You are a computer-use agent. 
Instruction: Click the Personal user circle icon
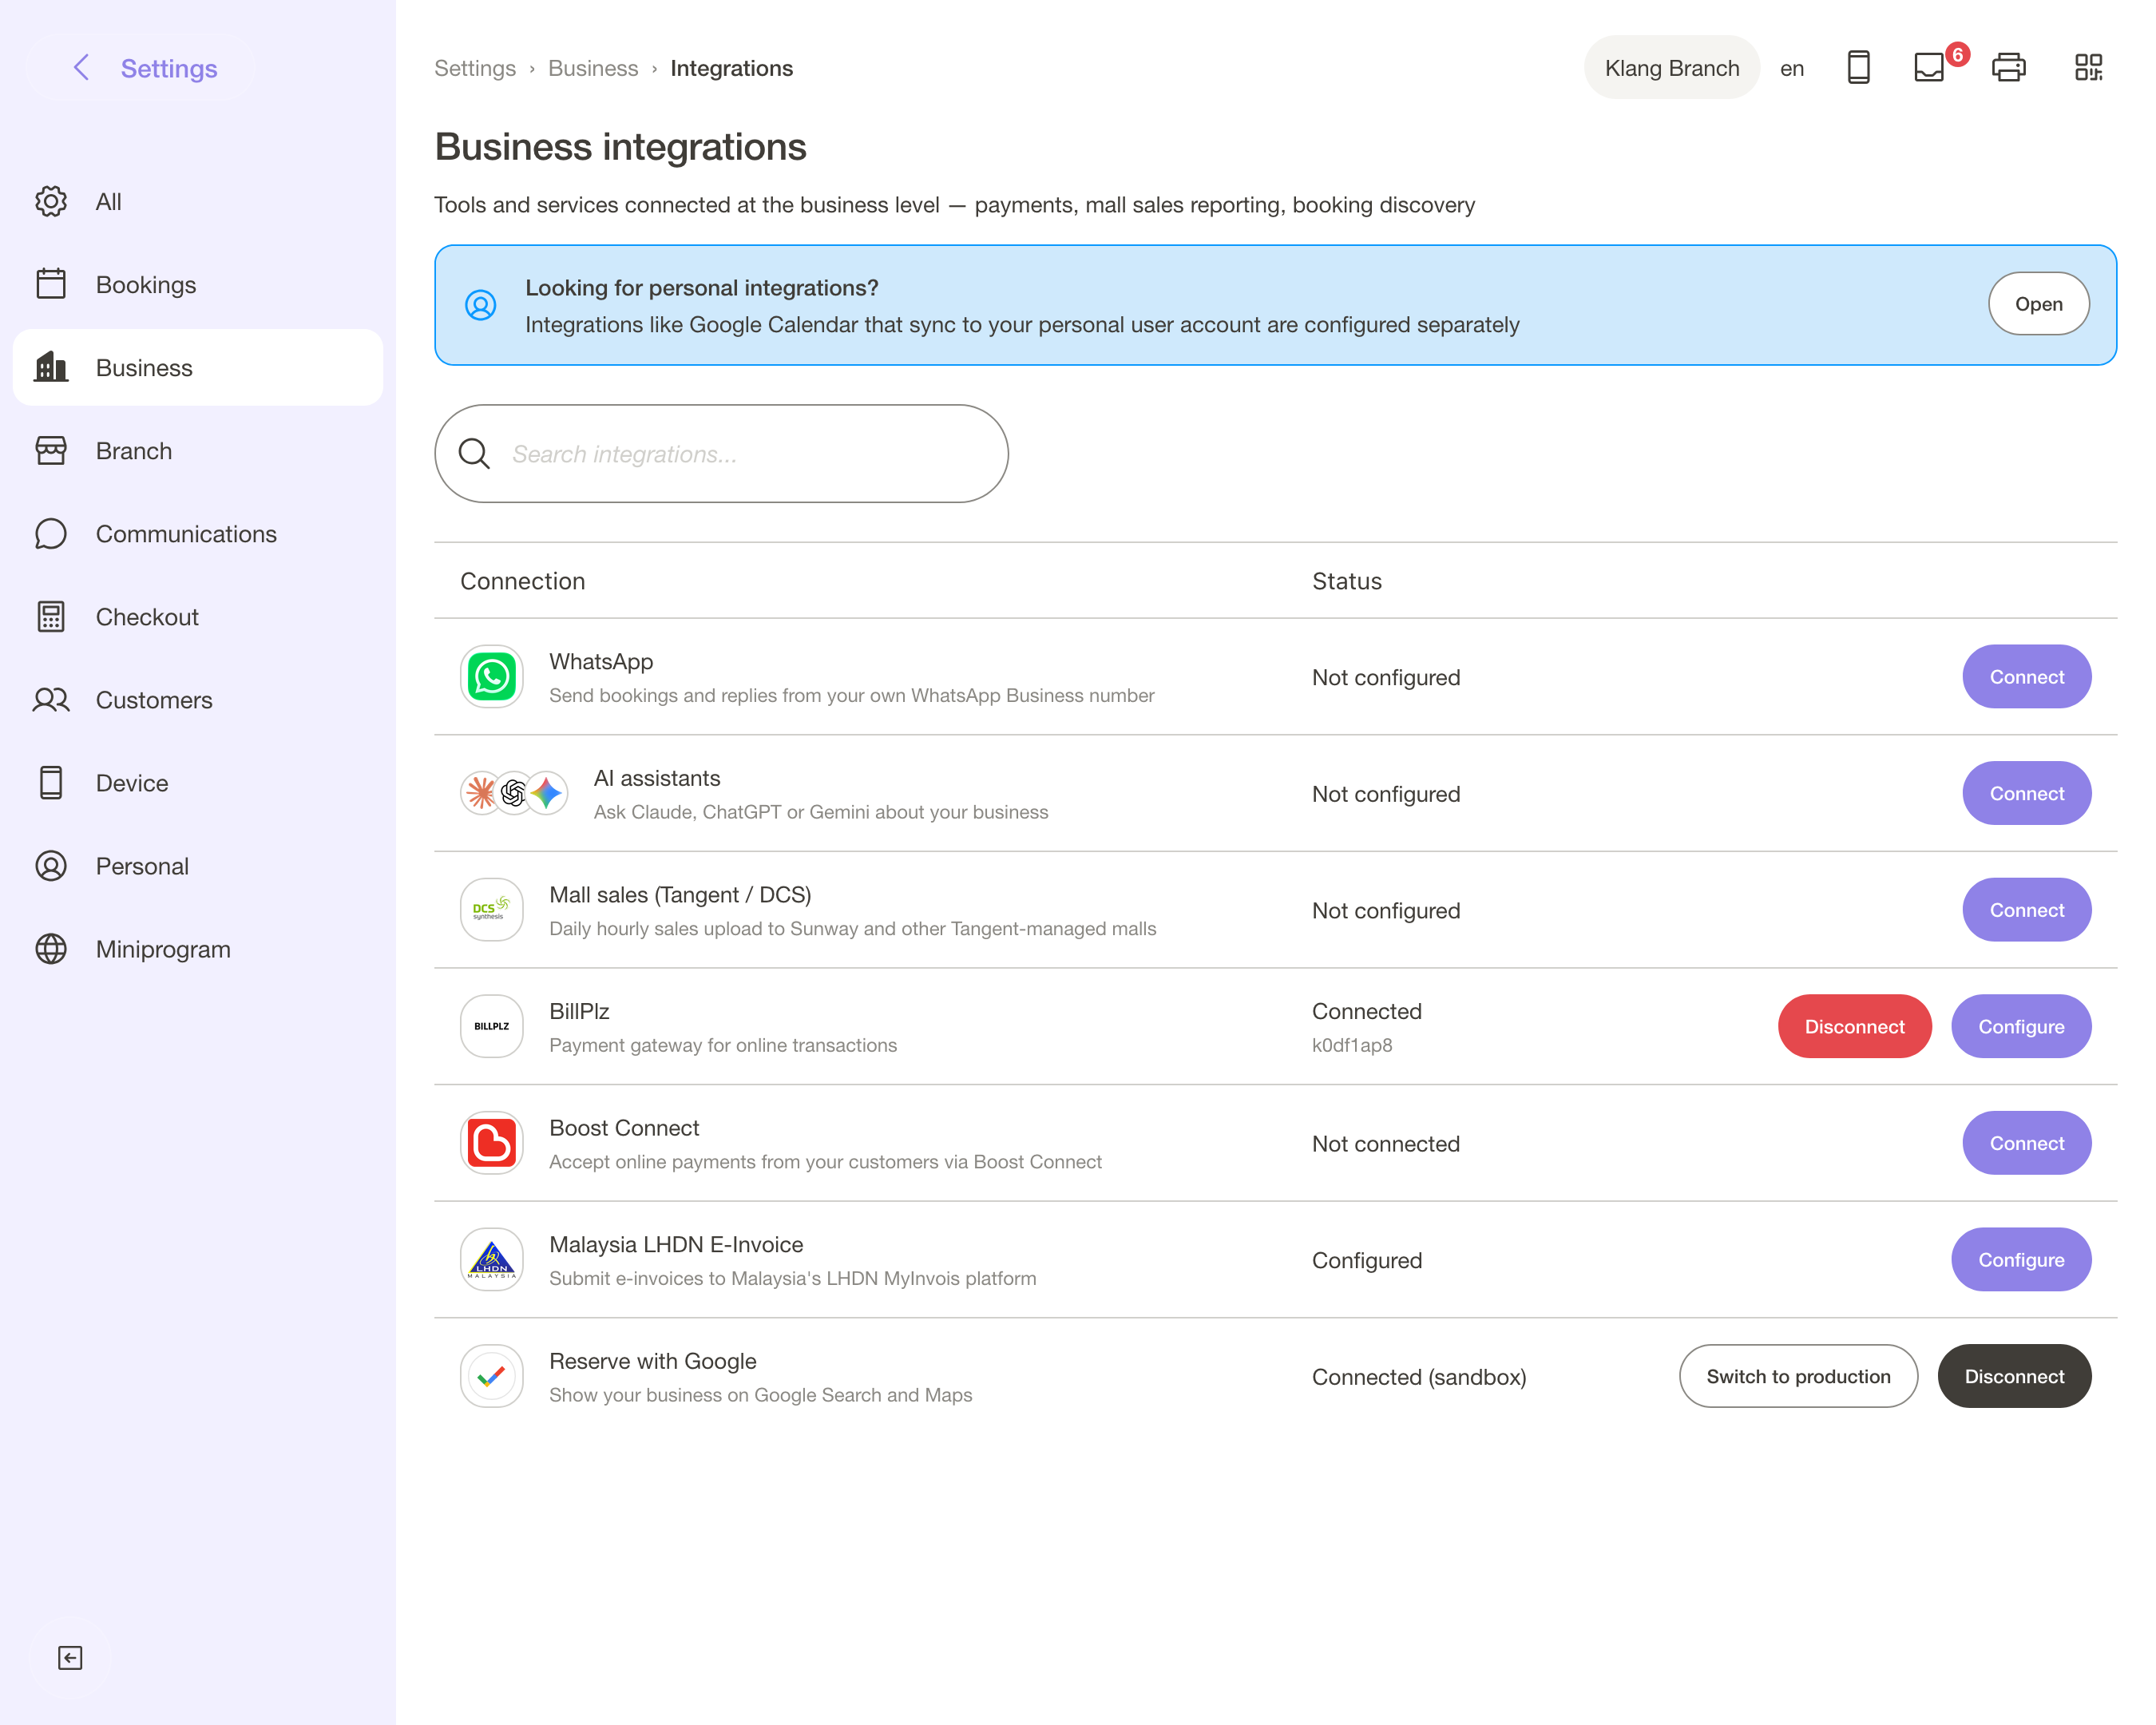pos(51,866)
